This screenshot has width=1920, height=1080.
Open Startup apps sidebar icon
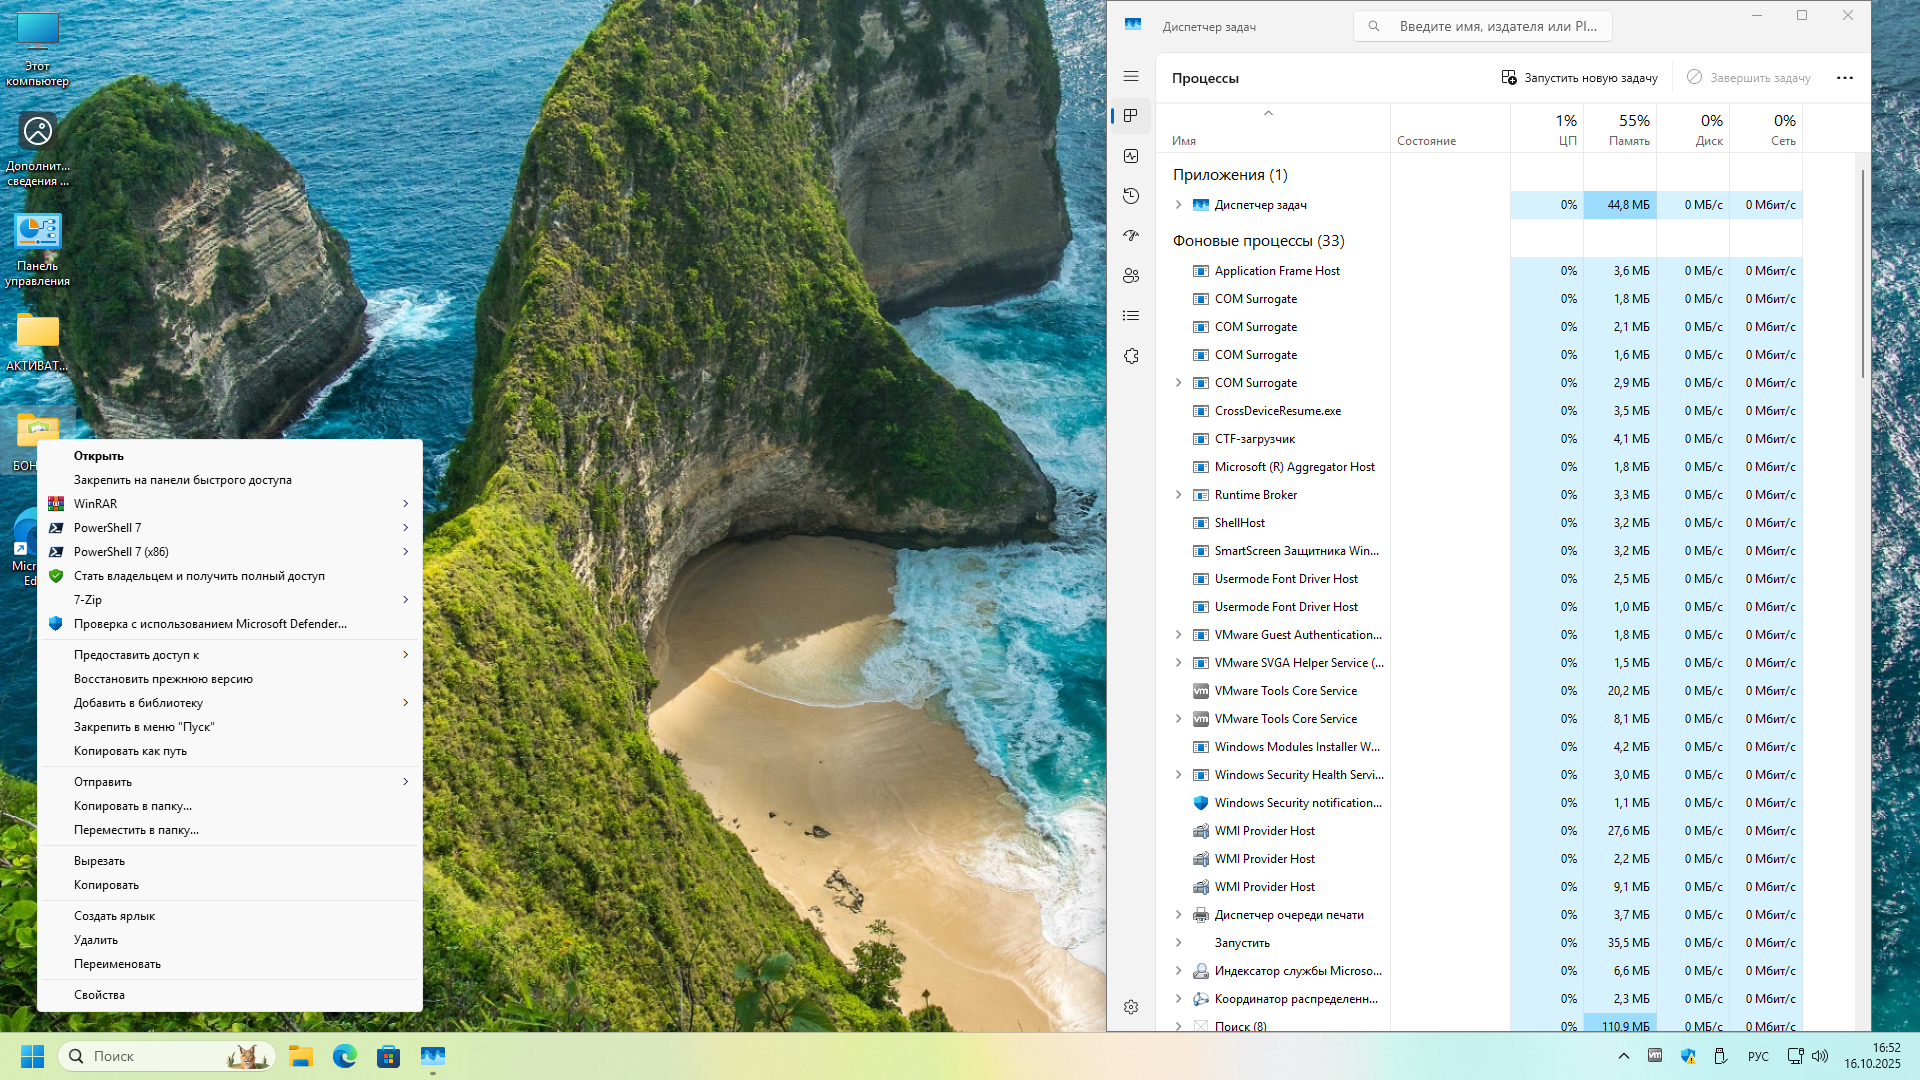click(x=1131, y=236)
